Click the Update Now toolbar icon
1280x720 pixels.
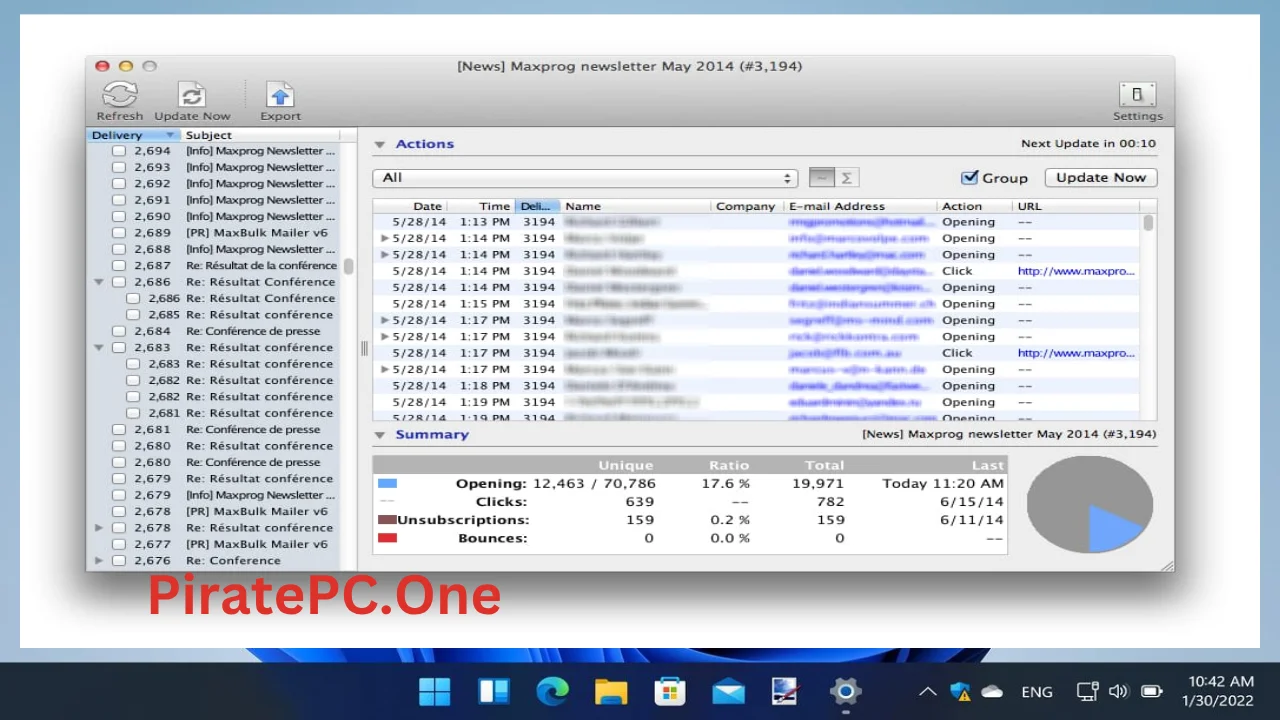(x=192, y=95)
